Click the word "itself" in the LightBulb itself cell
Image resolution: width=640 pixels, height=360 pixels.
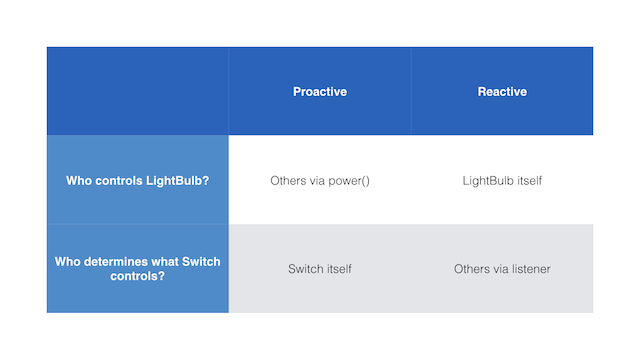coord(529,181)
